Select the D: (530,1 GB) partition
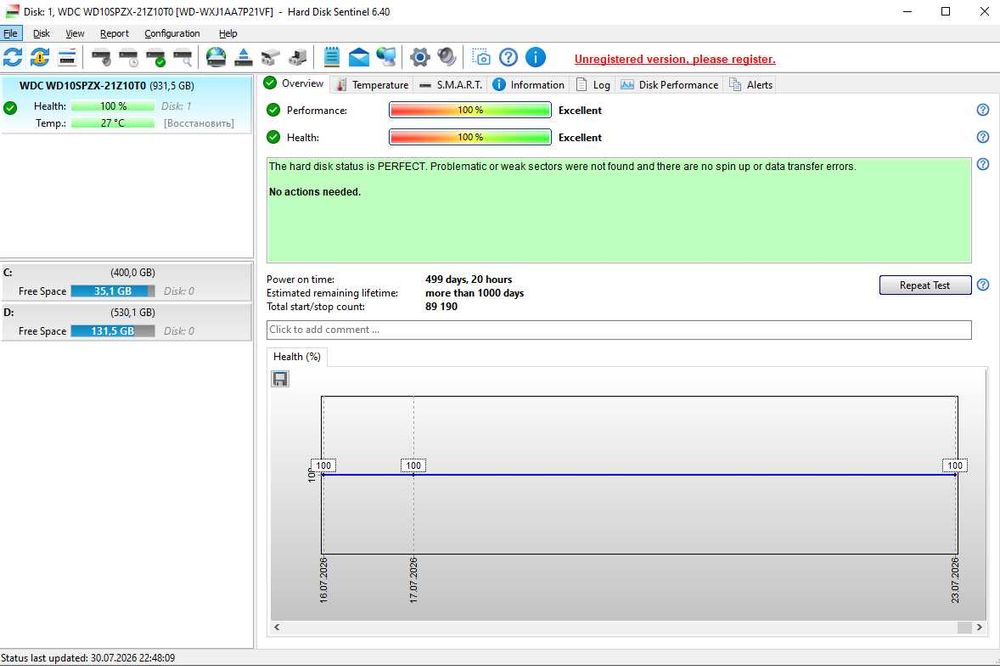The image size is (1000, 666). click(x=126, y=322)
